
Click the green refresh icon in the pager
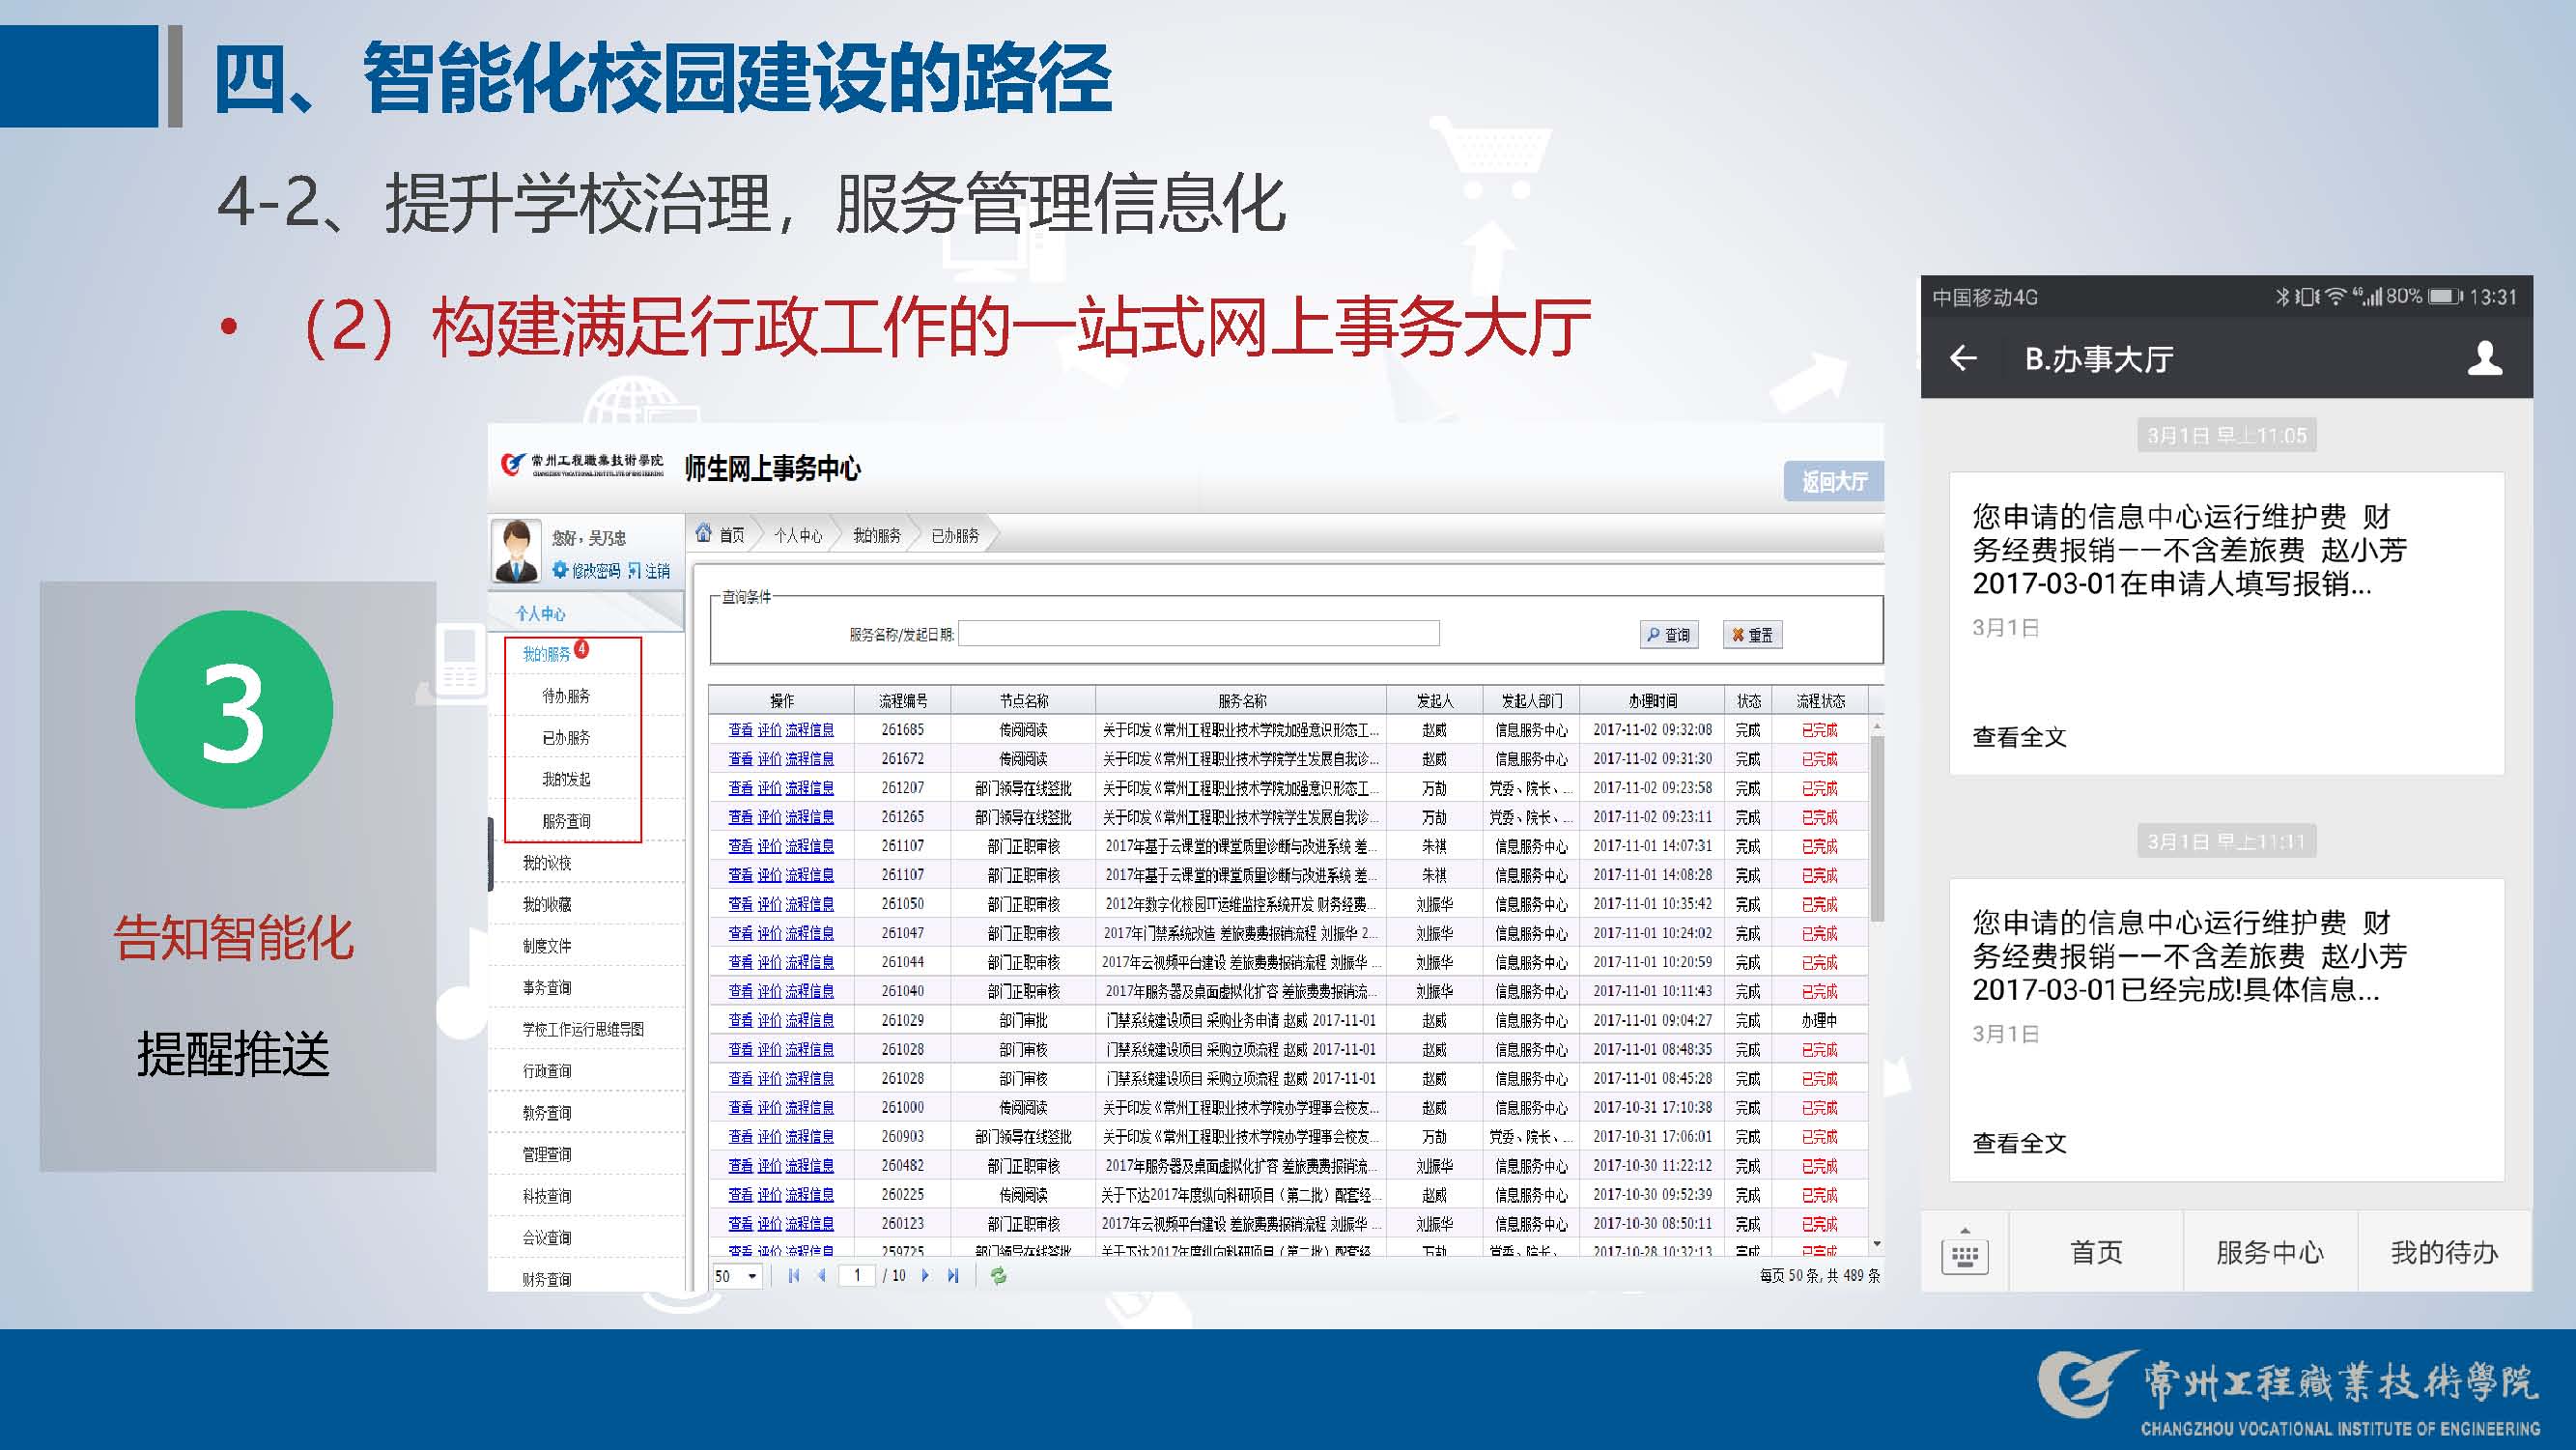pyautogui.click(x=998, y=1275)
